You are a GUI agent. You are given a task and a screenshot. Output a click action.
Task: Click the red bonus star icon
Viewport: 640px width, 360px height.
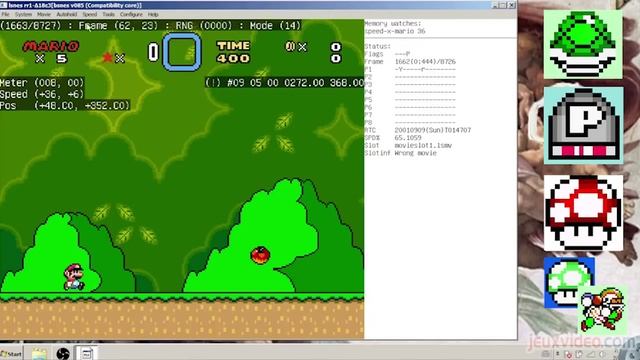(x=108, y=58)
